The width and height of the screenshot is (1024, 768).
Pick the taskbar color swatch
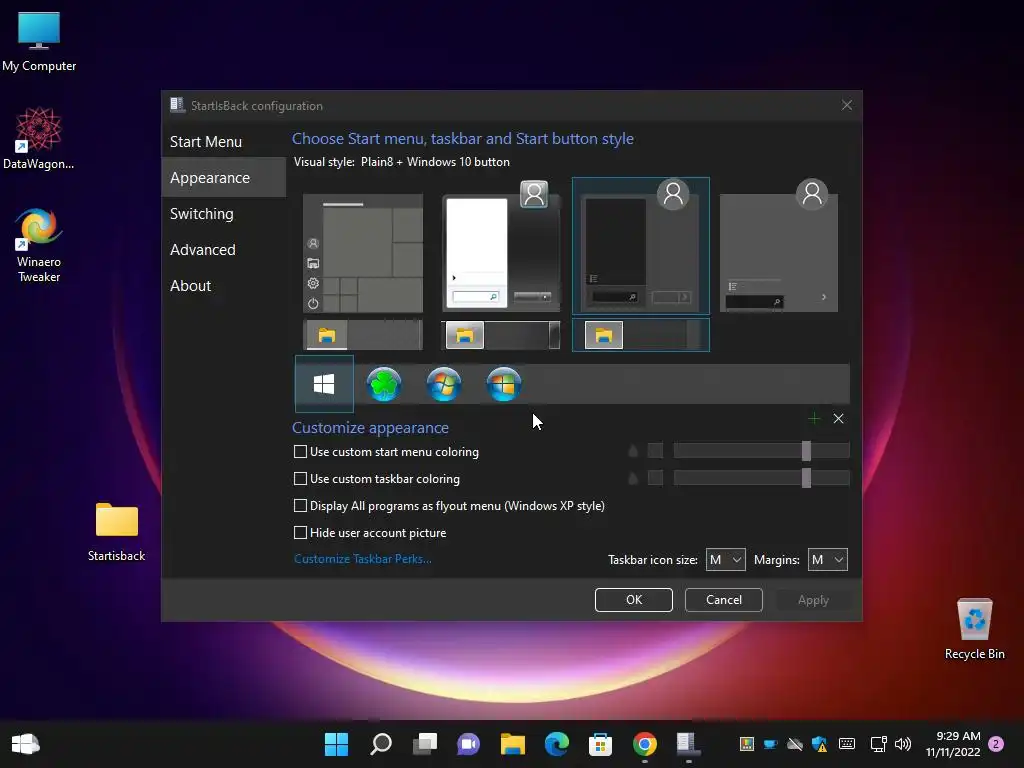click(655, 478)
